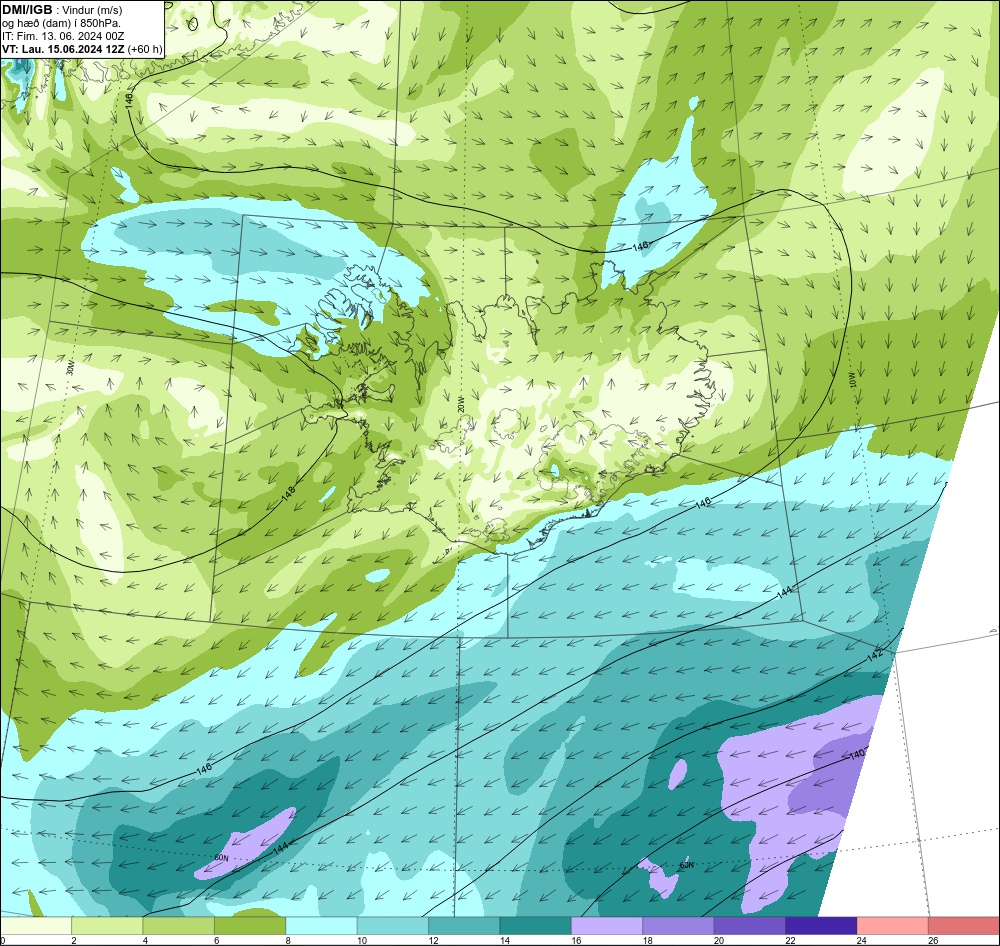The height and width of the screenshot is (946, 1000).
Task: Click the 6–8 m/s dark green legend swatch
Action: point(250,926)
